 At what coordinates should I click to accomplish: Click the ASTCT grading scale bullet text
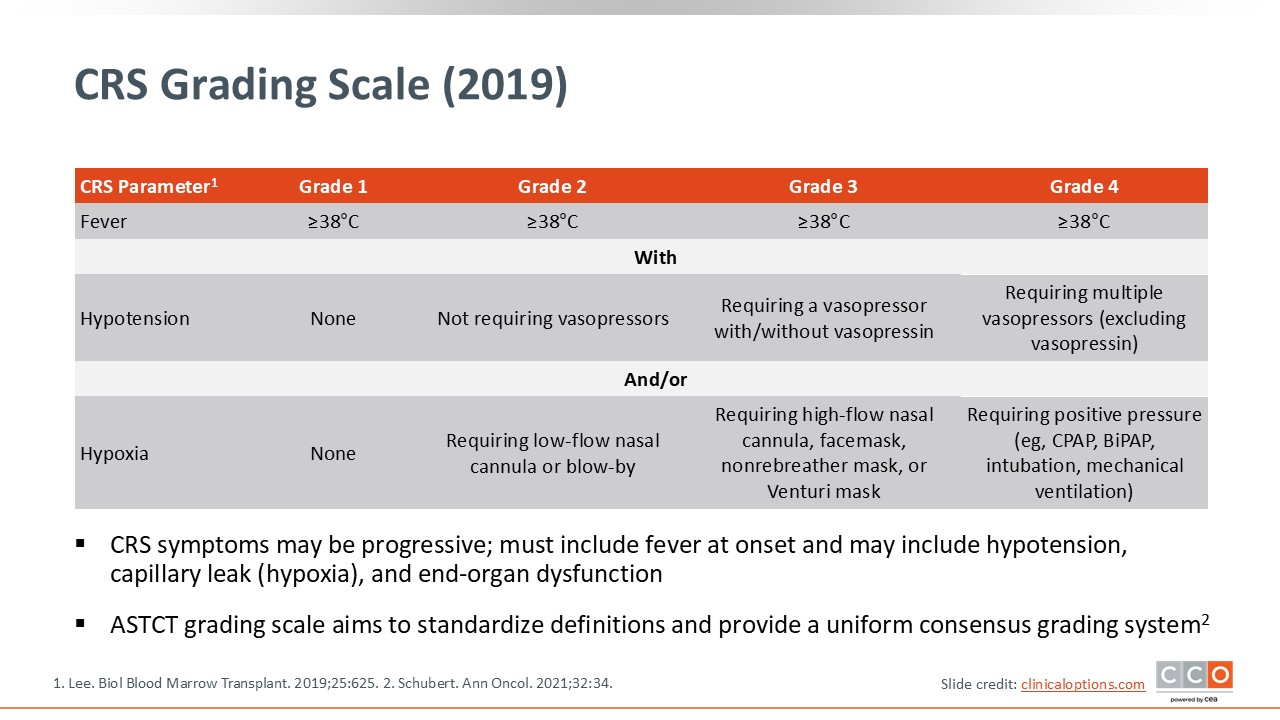(658, 625)
